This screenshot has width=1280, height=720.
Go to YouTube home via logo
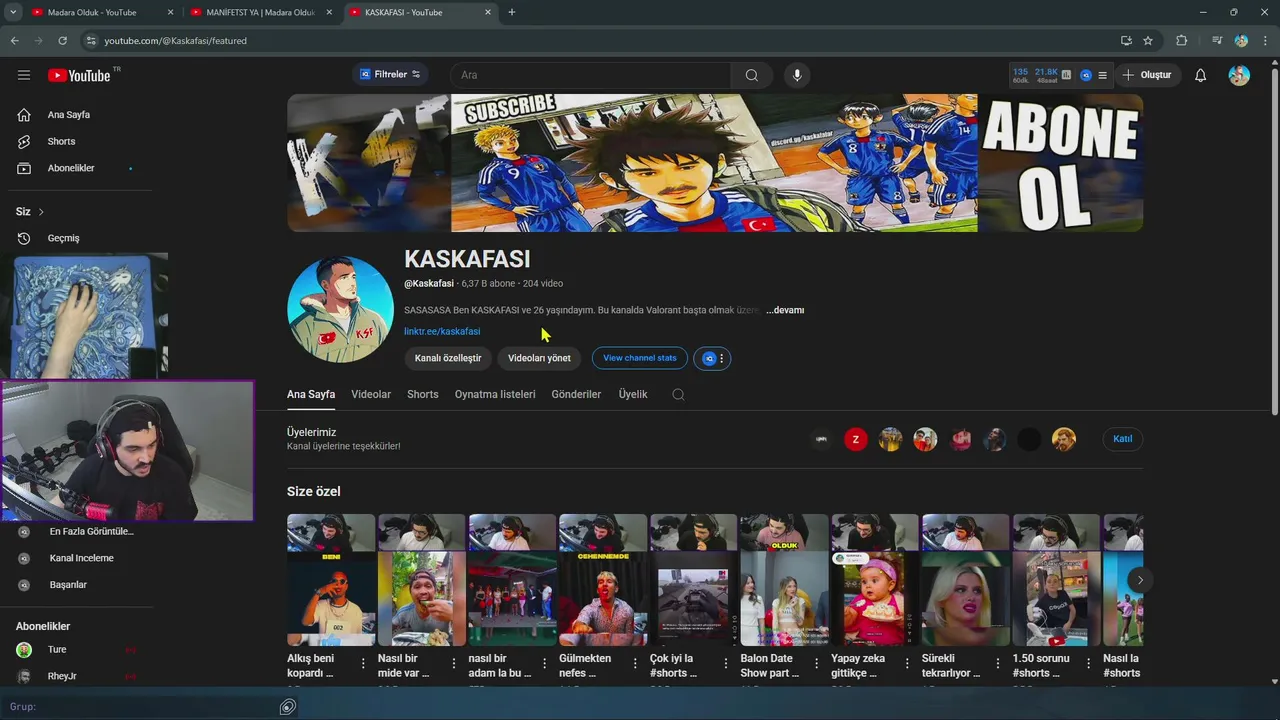click(x=79, y=75)
